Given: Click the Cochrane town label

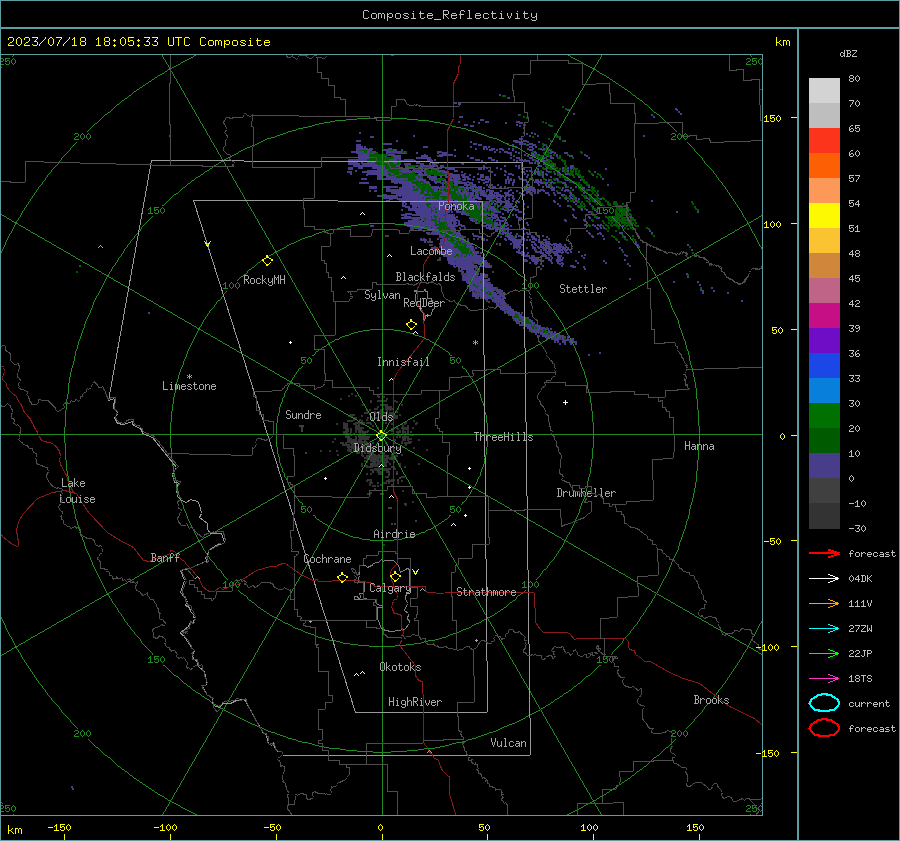Looking at the screenshot, I should point(327,559).
